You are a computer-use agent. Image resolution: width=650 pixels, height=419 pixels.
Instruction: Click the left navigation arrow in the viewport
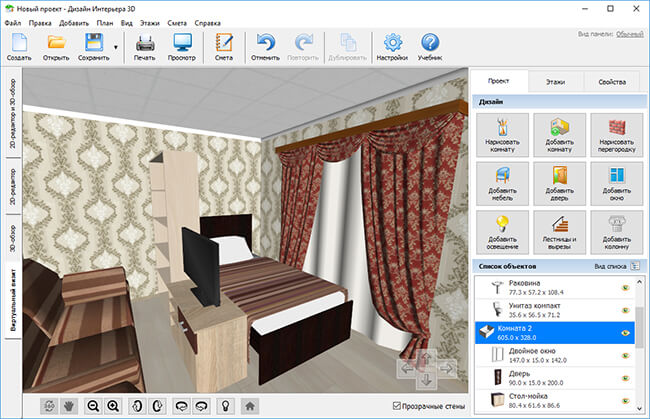[x=407, y=368]
